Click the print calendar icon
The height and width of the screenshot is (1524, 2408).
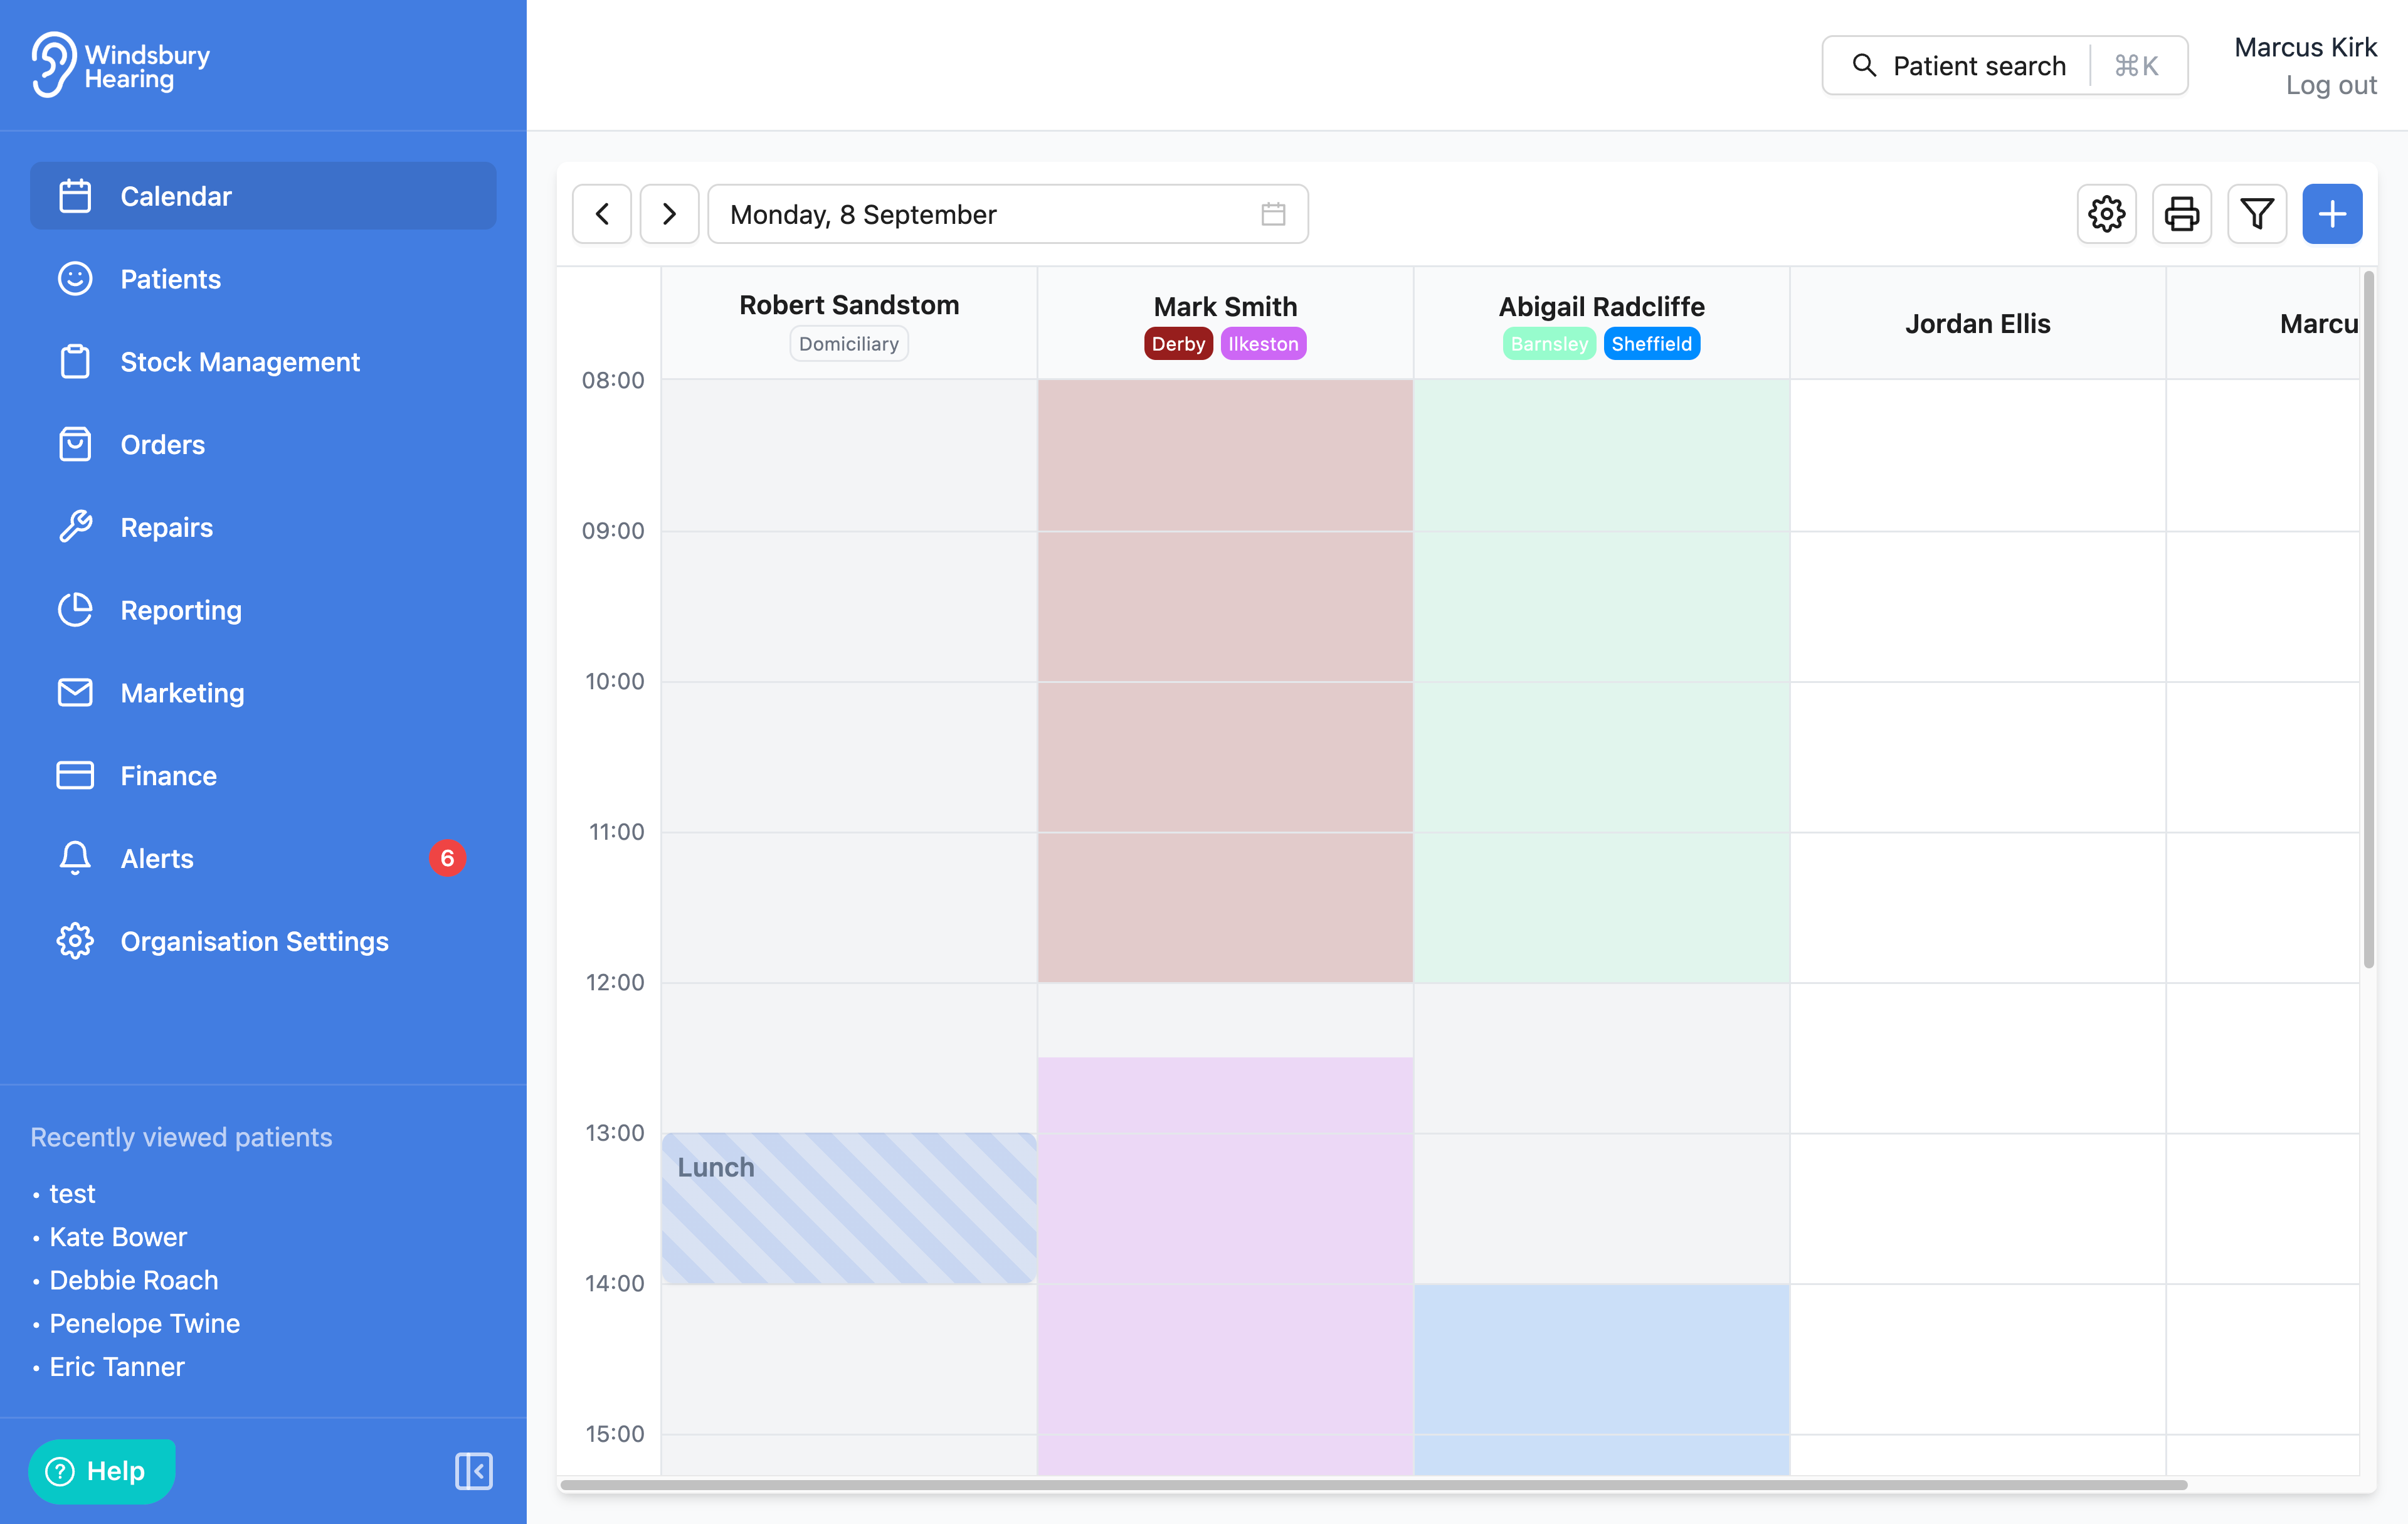click(x=2181, y=214)
